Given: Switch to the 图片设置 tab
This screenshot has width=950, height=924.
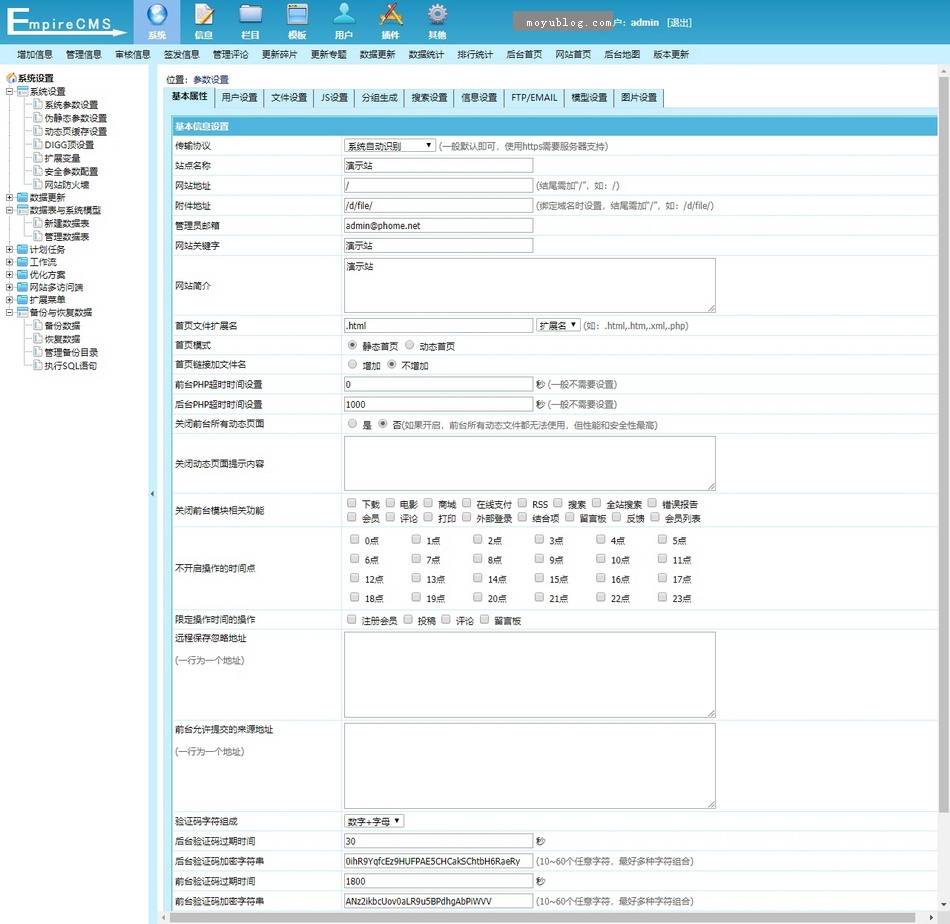Looking at the screenshot, I should [639, 98].
